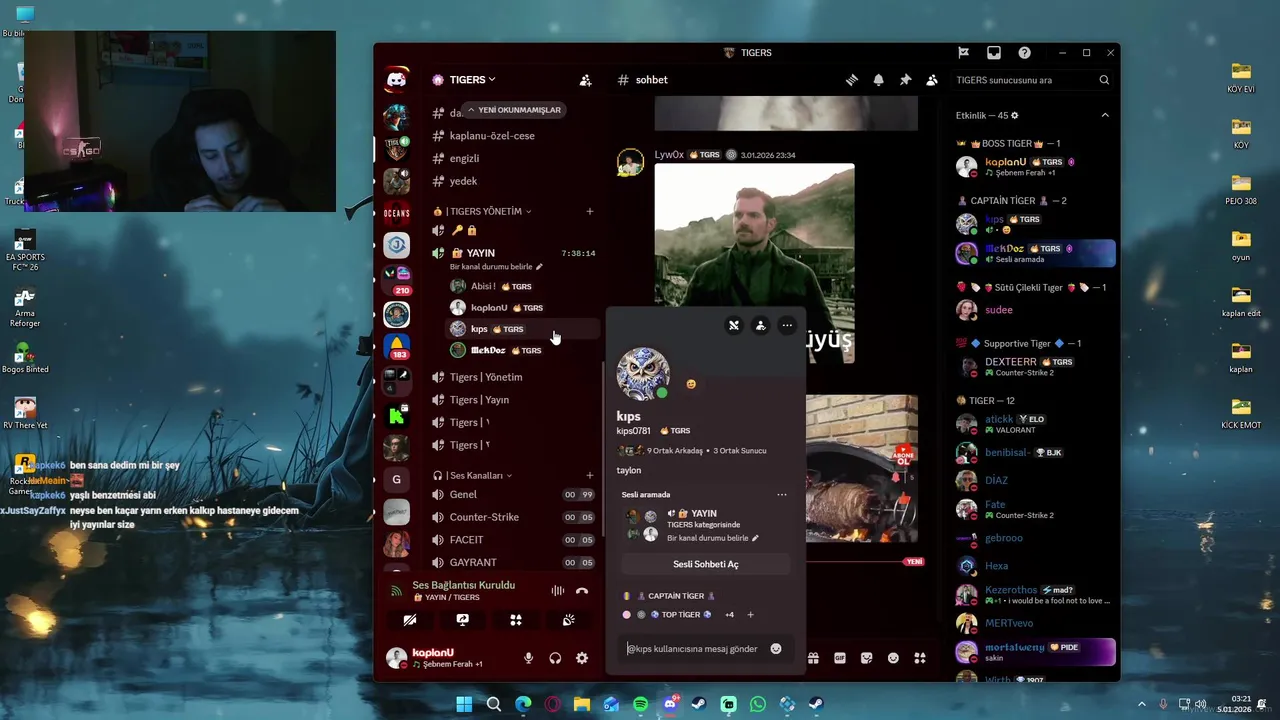
Task: Toggle noise suppression waveform icon
Action: click(x=558, y=591)
